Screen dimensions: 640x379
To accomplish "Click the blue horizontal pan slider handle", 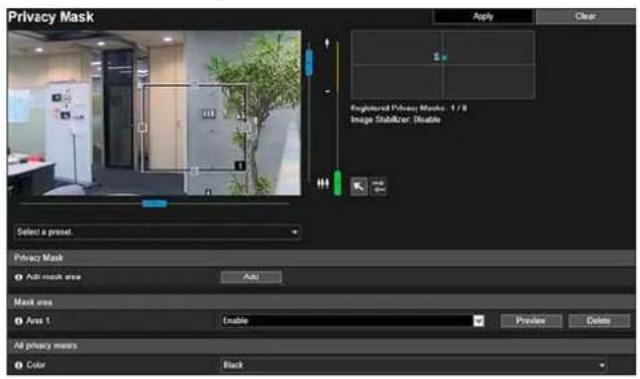I will pyautogui.click(x=154, y=203).
